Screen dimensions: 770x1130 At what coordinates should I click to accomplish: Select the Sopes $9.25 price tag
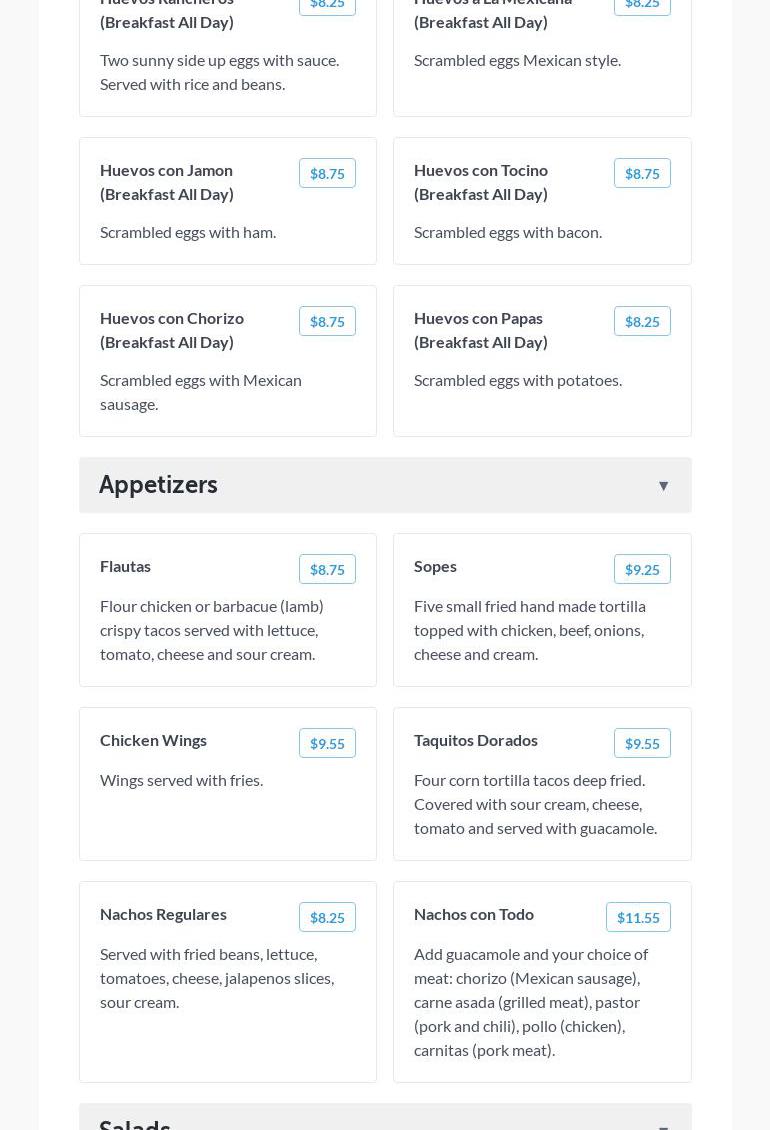pos(642,569)
